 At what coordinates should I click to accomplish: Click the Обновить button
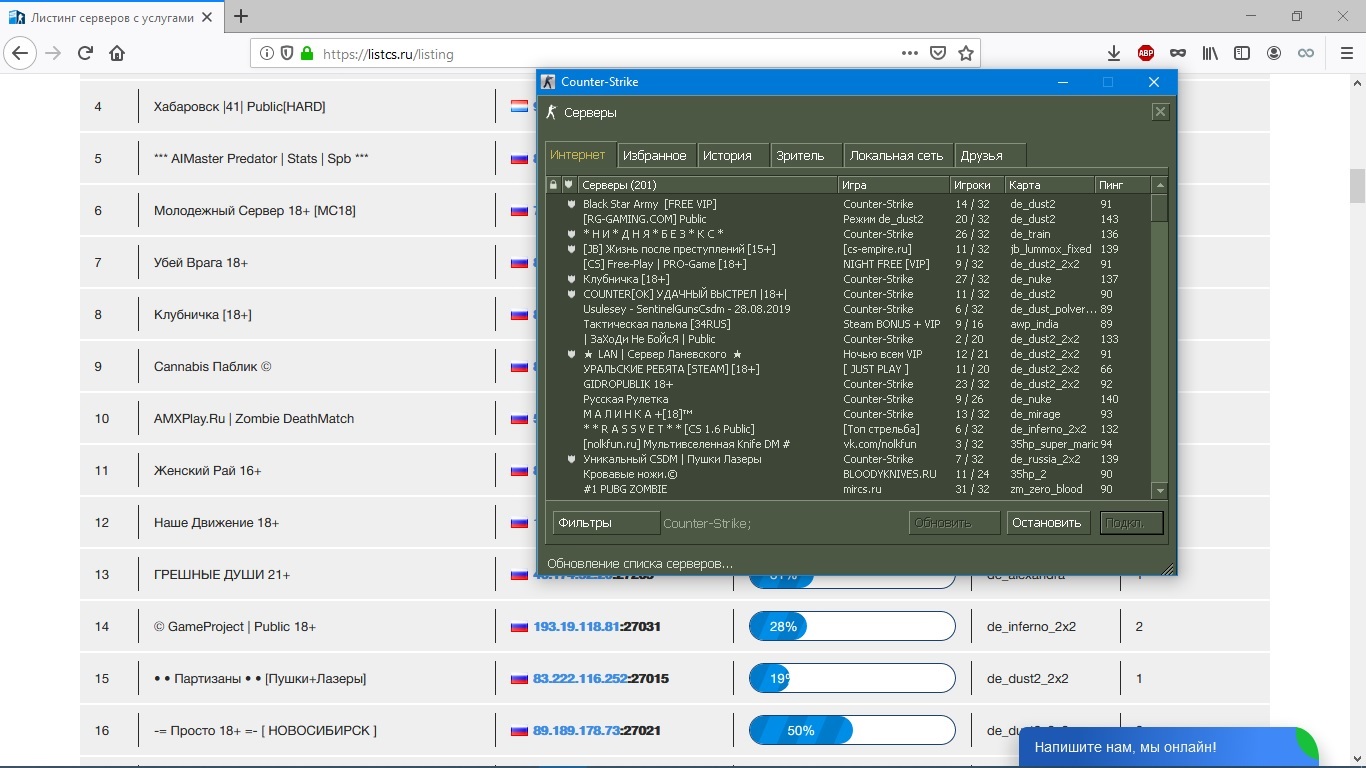click(954, 523)
